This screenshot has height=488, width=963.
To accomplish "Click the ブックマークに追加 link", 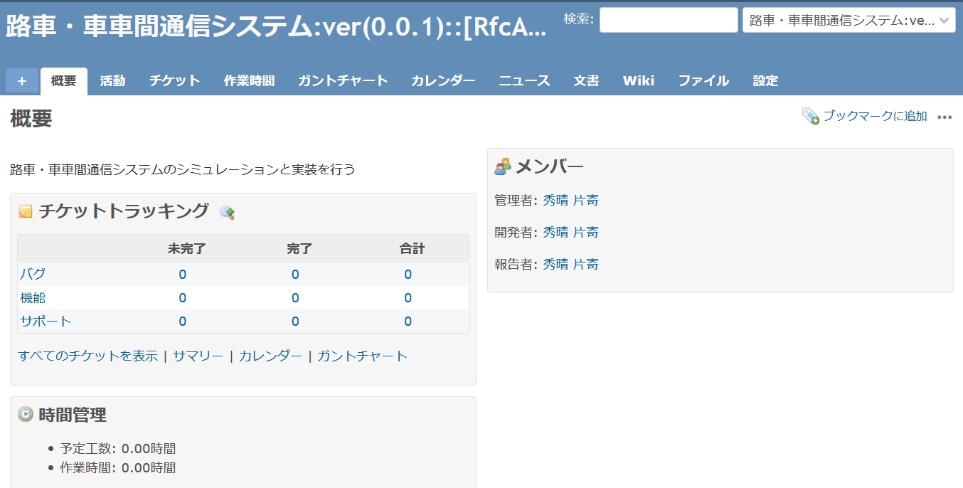I will (875, 116).
